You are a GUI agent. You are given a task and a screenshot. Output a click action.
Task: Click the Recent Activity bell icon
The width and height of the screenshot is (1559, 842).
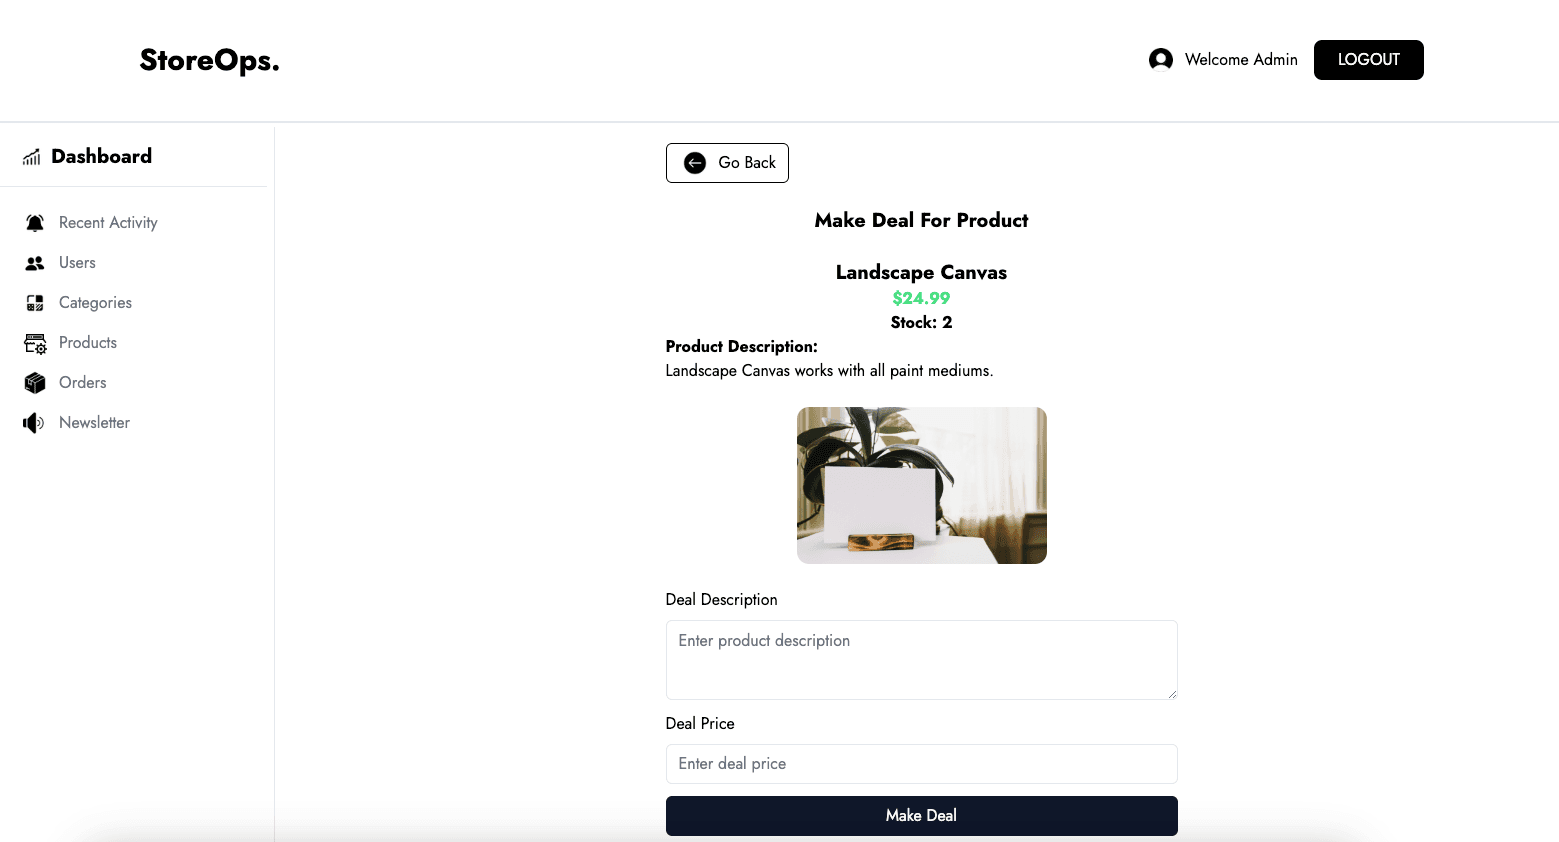coord(35,223)
